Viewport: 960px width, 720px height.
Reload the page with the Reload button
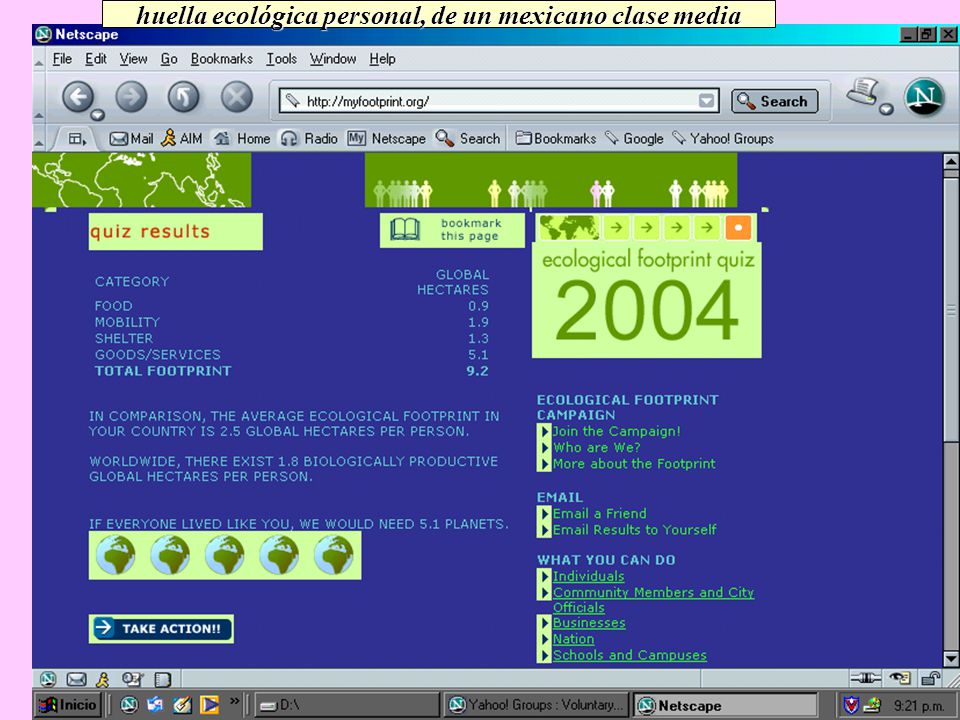click(184, 97)
